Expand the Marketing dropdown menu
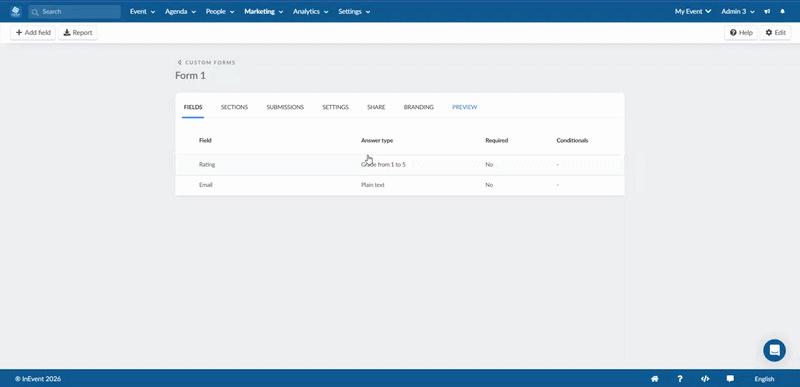Viewport: 800px width, 387px height. click(263, 11)
